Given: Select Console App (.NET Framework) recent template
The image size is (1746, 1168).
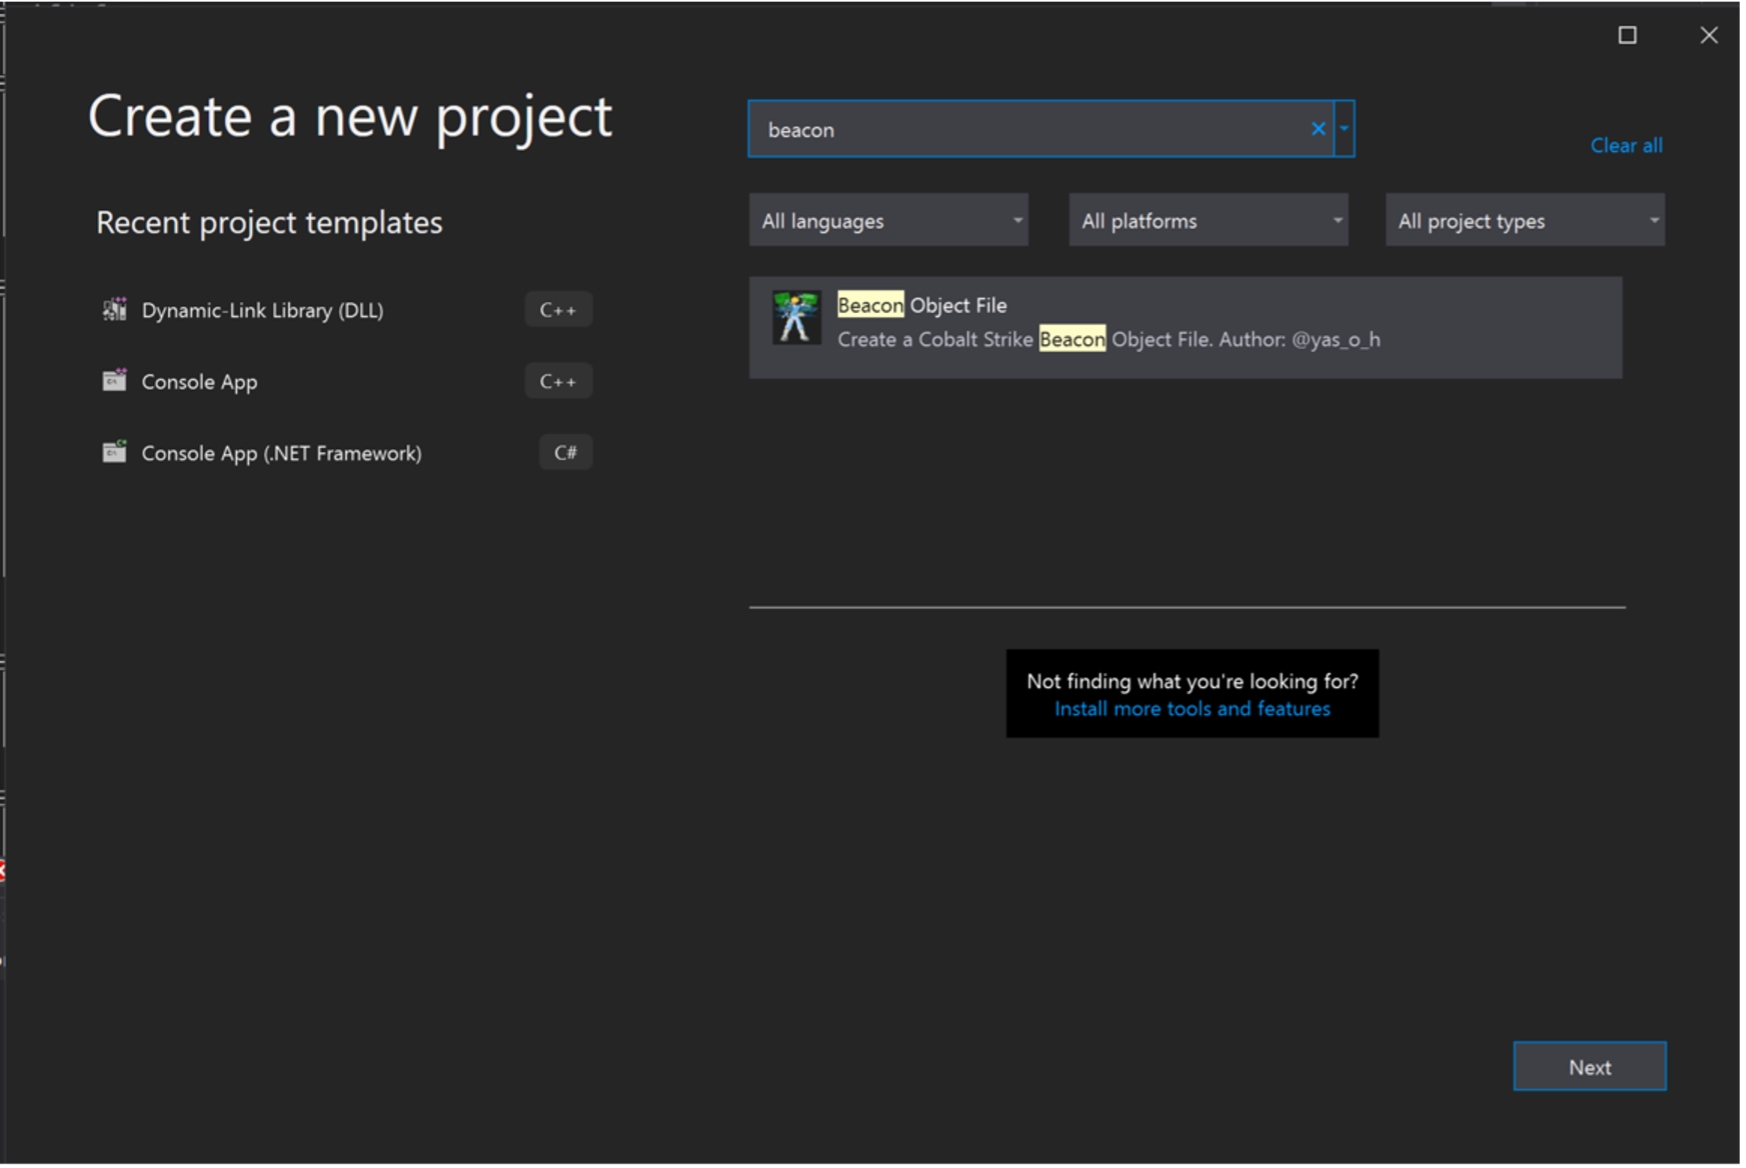Looking at the screenshot, I should click(281, 454).
